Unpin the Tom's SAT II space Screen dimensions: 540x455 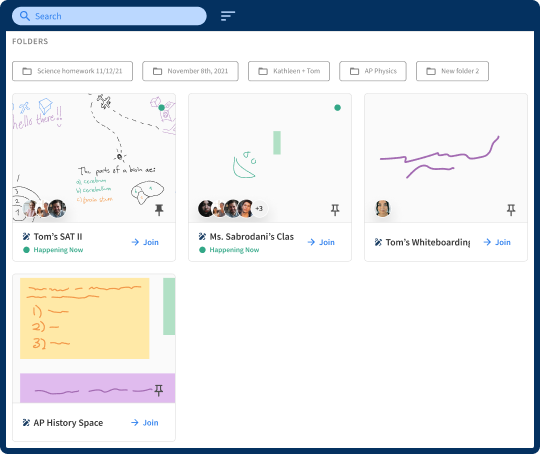(159, 210)
